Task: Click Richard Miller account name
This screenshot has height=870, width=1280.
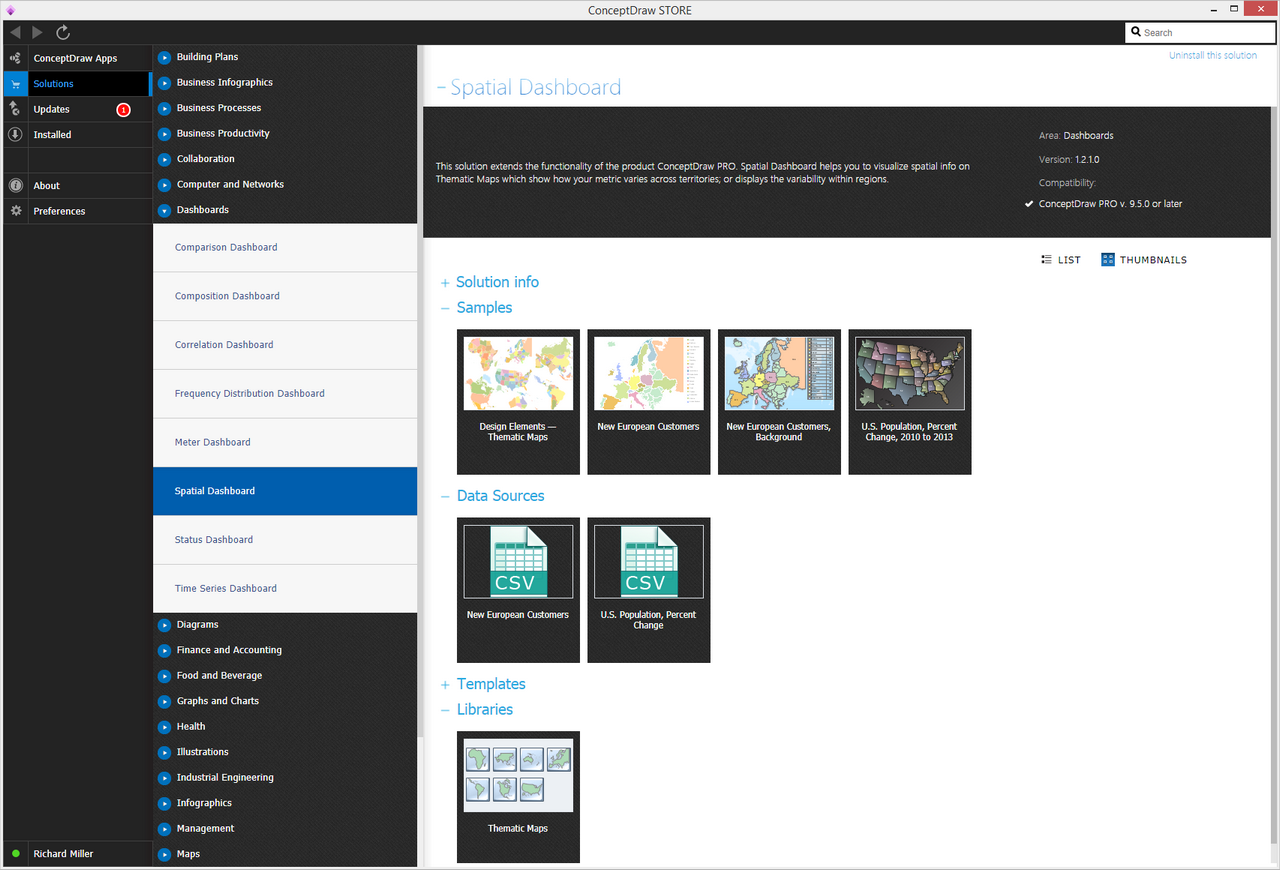Action: pos(64,854)
